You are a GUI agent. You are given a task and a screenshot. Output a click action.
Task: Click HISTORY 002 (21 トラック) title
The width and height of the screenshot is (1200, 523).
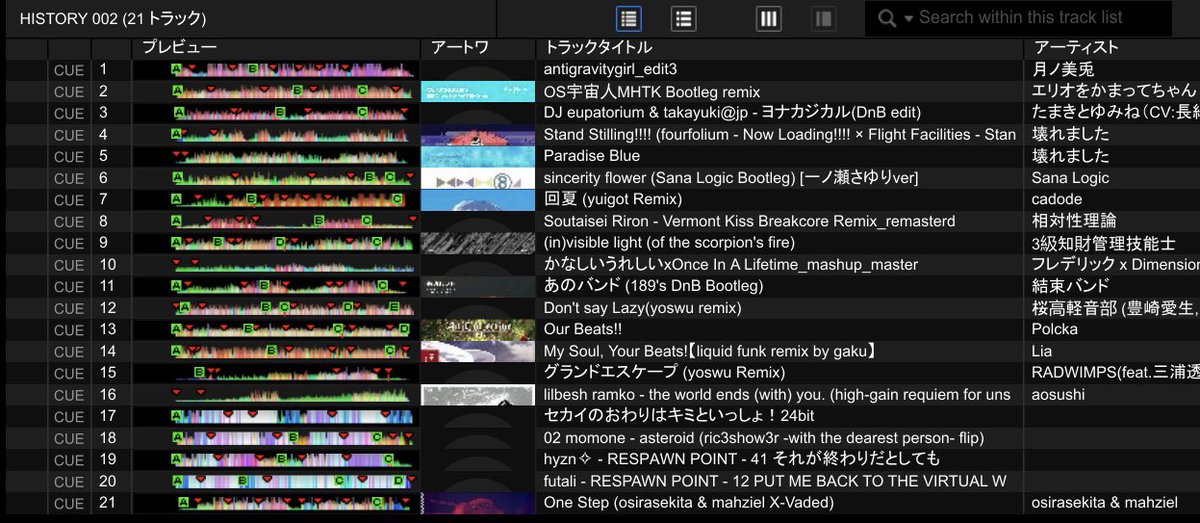click(x=113, y=18)
